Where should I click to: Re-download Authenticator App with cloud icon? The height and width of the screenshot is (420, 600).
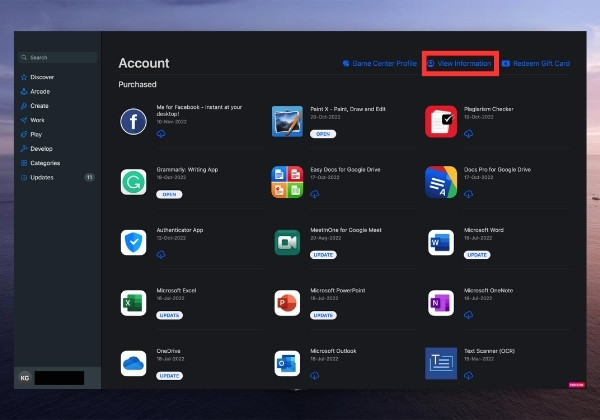(161, 255)
